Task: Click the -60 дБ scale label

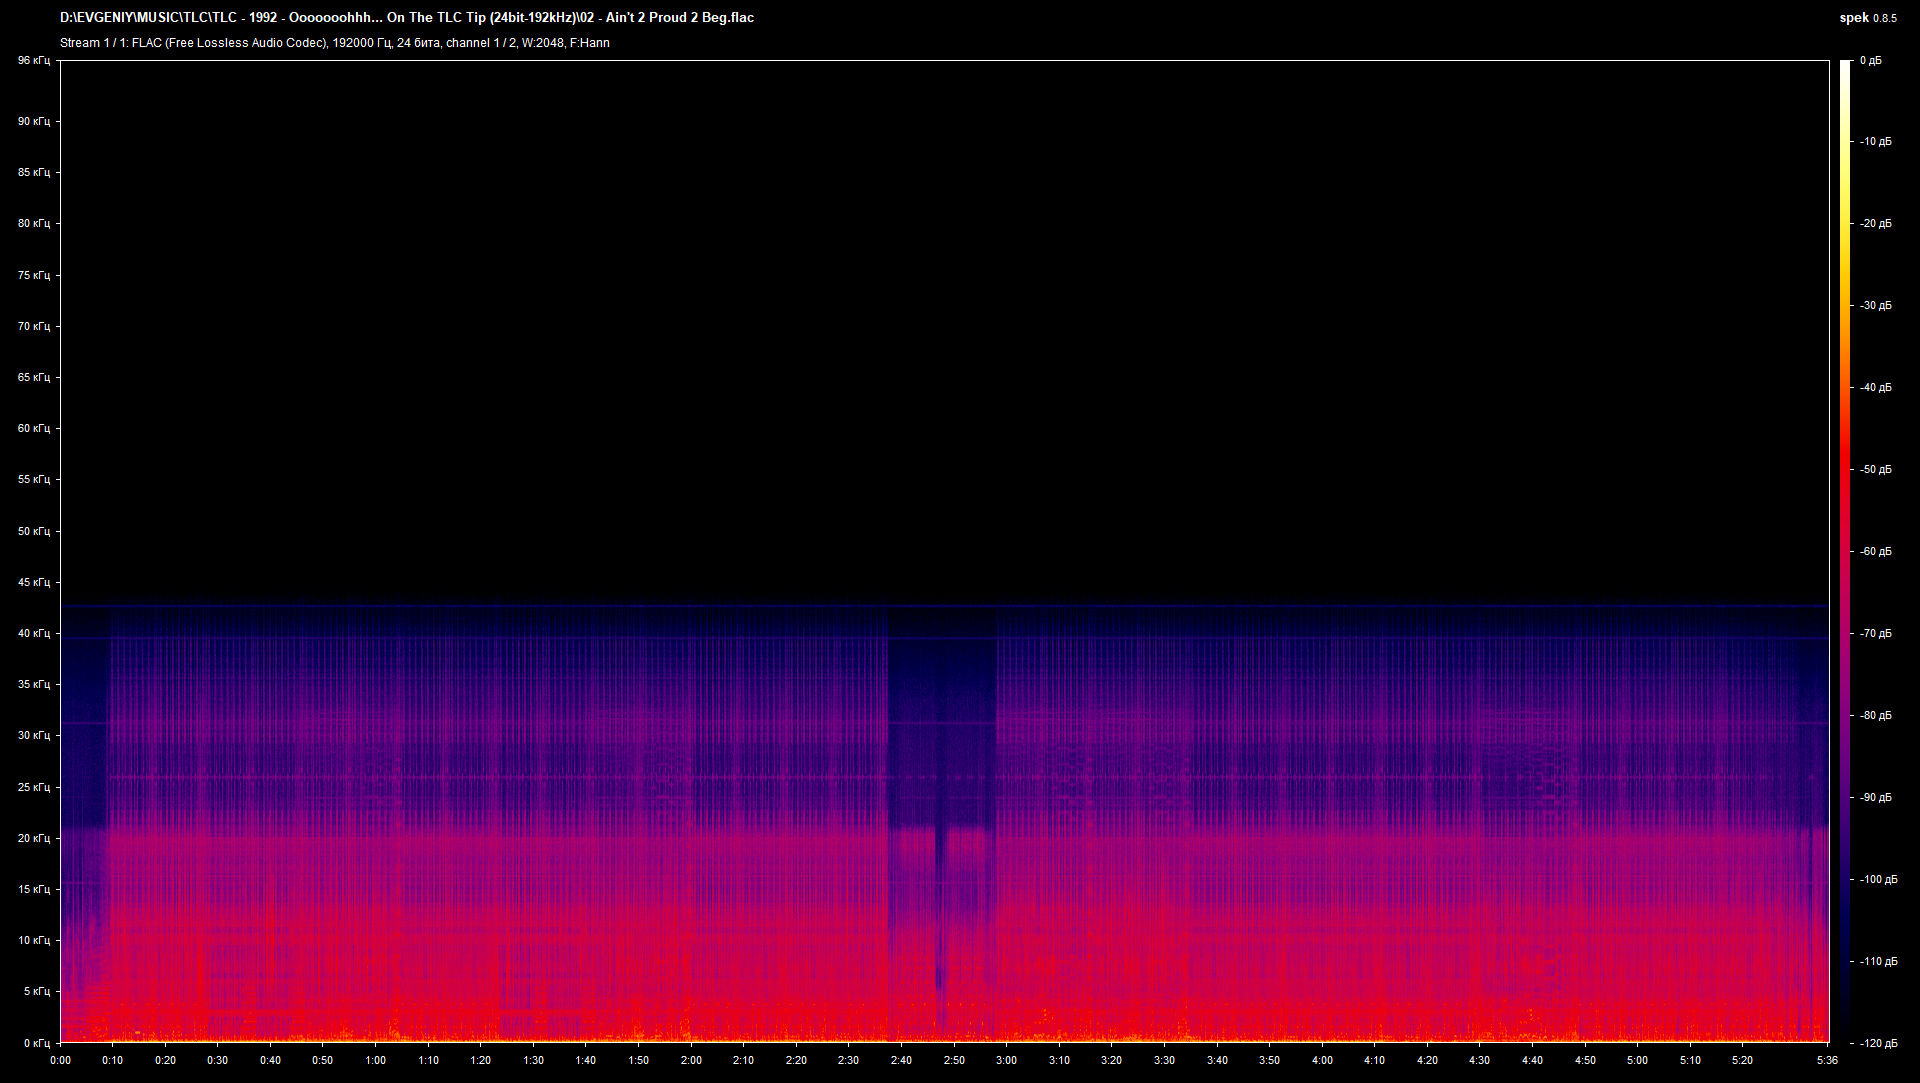Action: click(1876, 551)
